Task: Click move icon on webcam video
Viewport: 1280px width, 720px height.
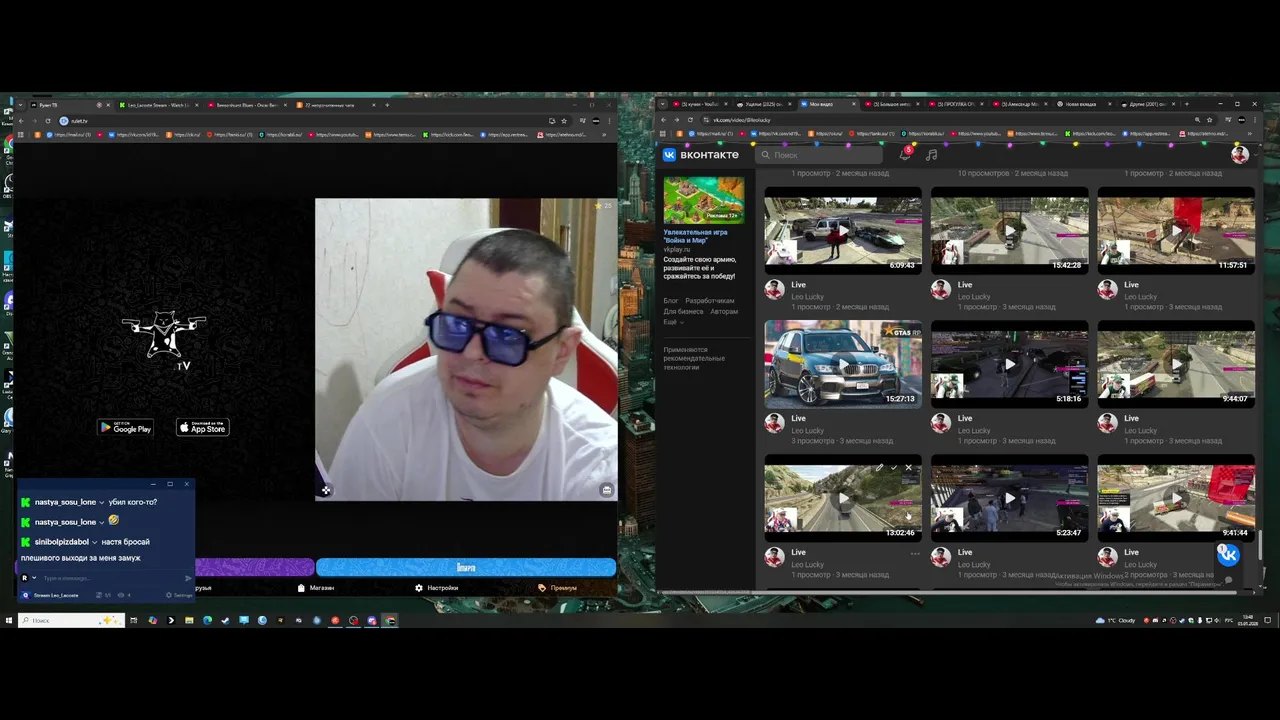Action: (x=326, y=490)
